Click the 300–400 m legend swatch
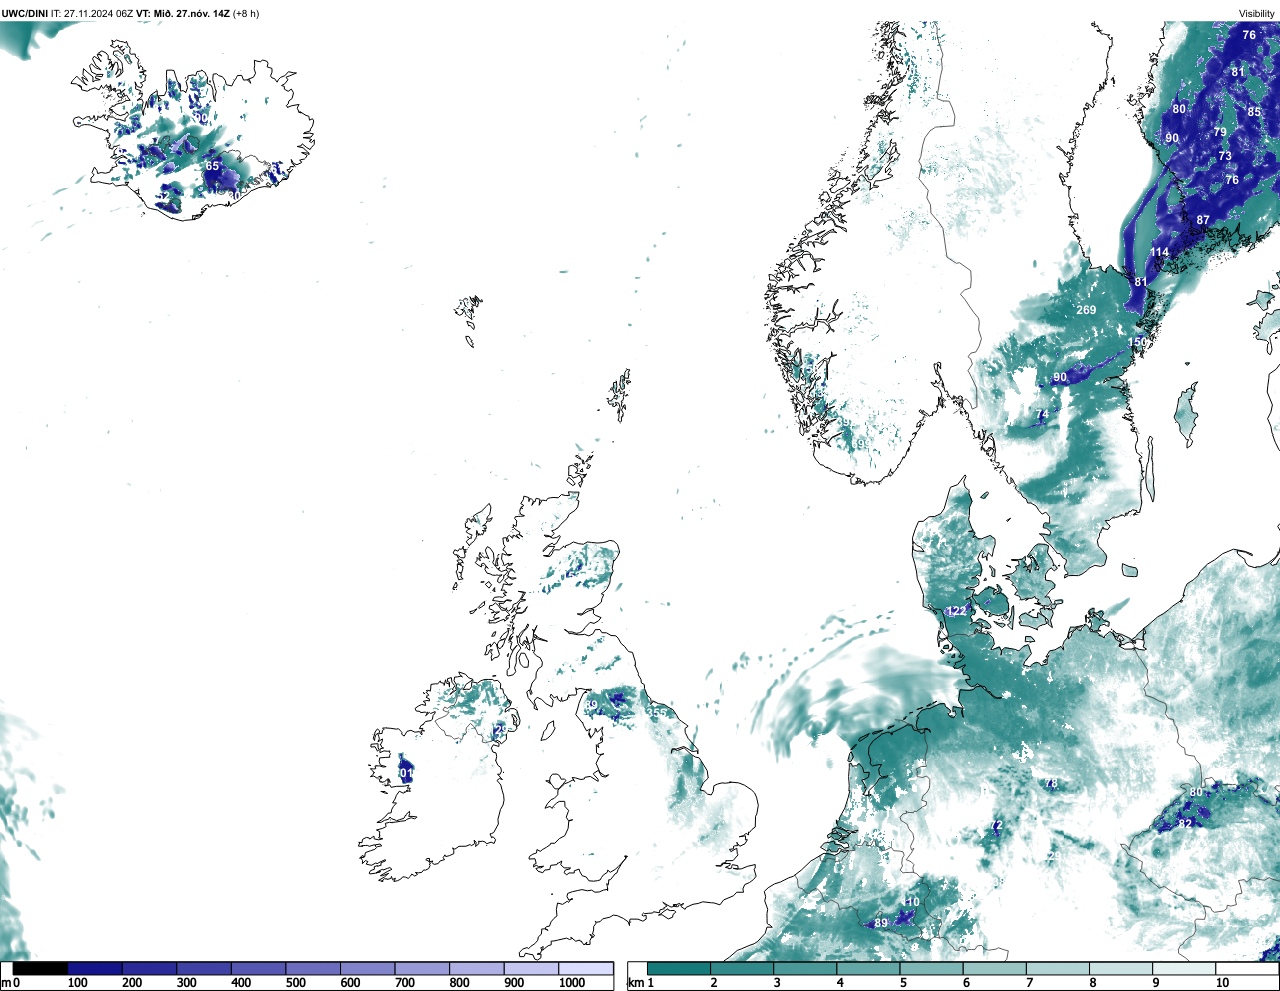 [x=204, y=968]
